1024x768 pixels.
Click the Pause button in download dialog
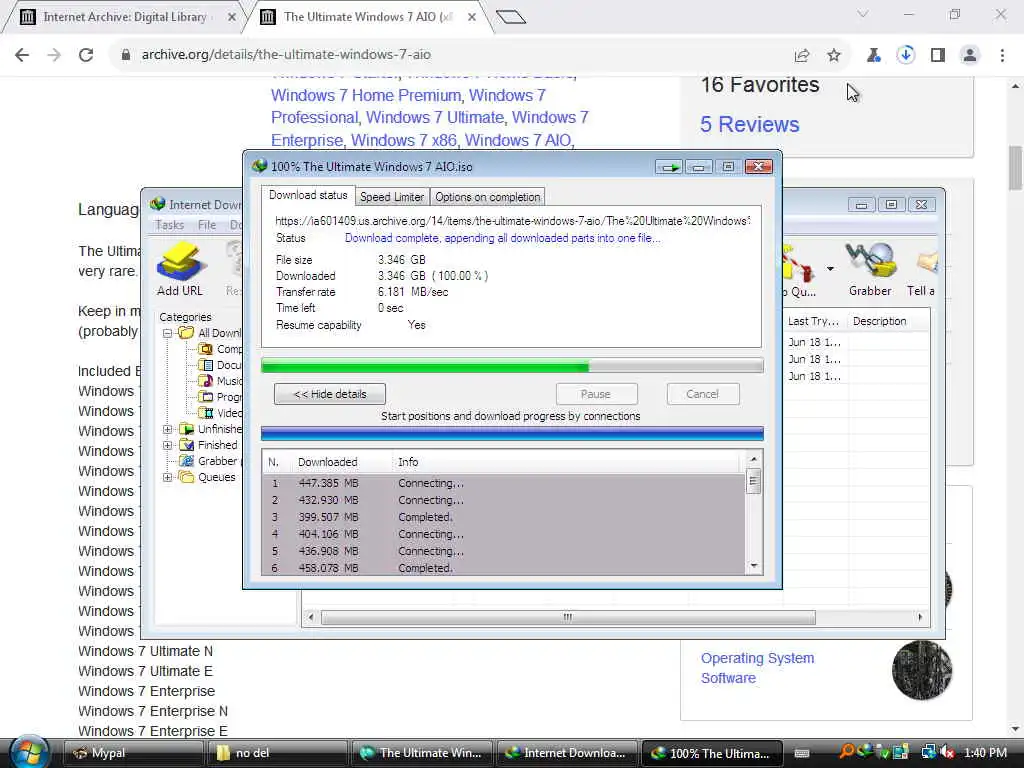(596, 394)
